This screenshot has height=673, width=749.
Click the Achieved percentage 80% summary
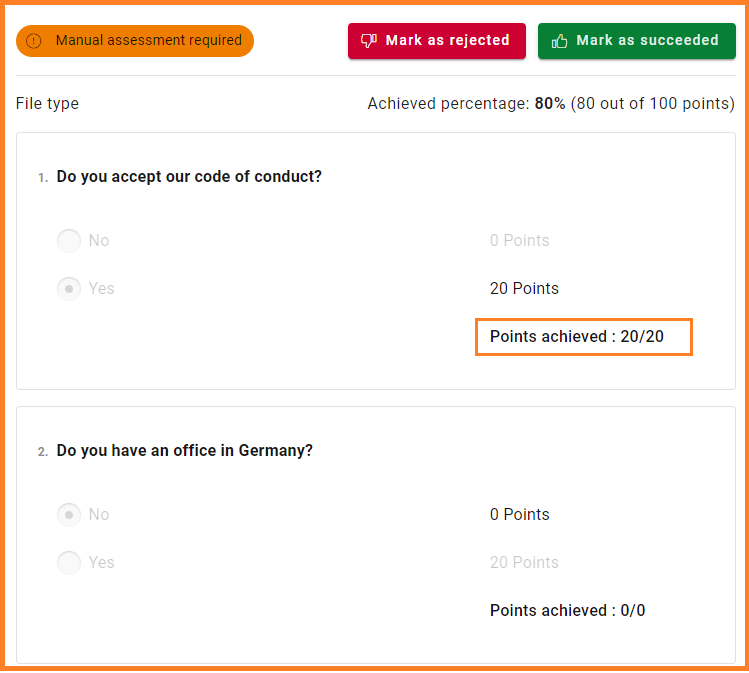(x=550, y=104)
